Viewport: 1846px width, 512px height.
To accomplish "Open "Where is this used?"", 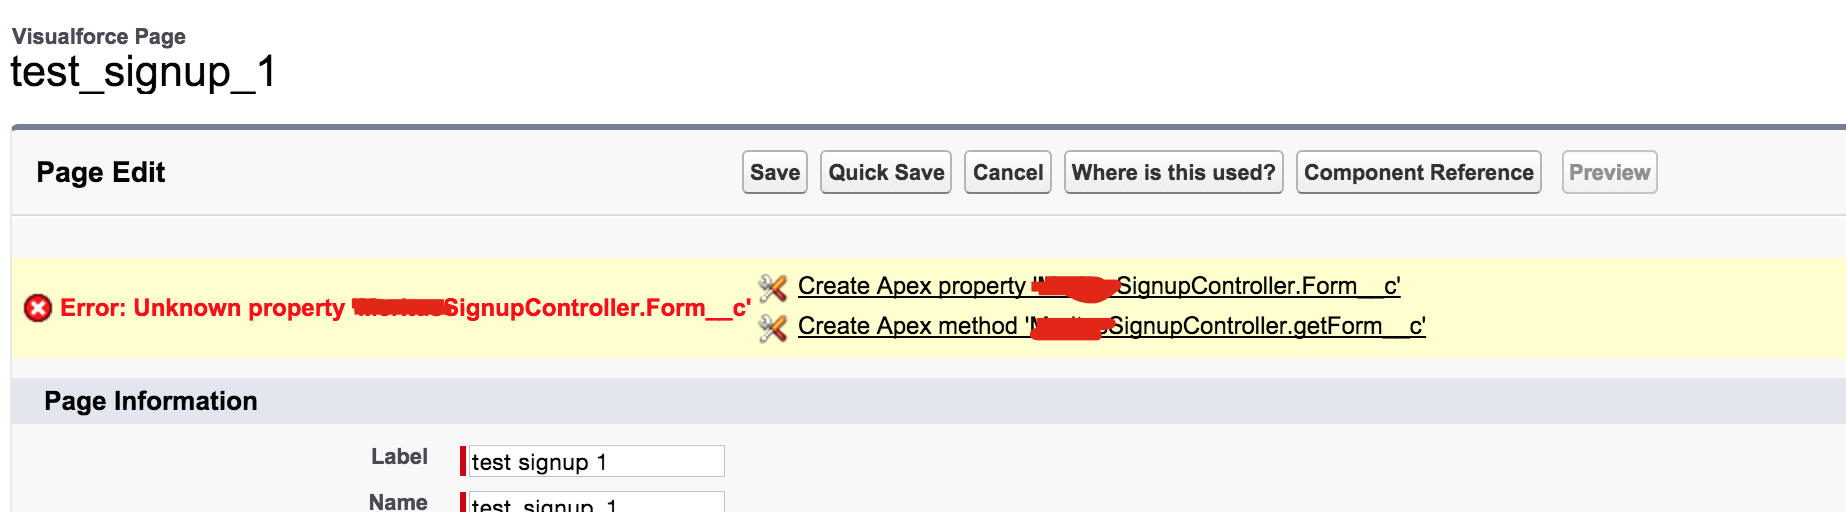I will [x=1173, y=173].
